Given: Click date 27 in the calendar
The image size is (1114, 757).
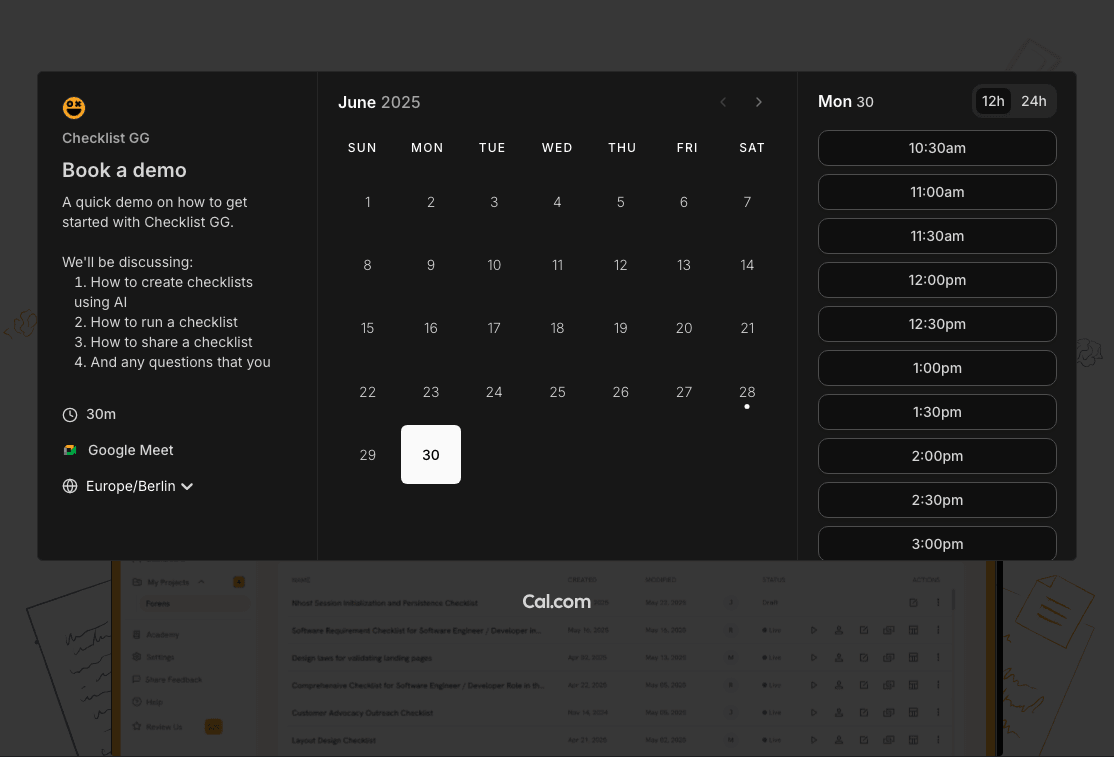Looking at the screenshot, I should [x=684, y=392].
